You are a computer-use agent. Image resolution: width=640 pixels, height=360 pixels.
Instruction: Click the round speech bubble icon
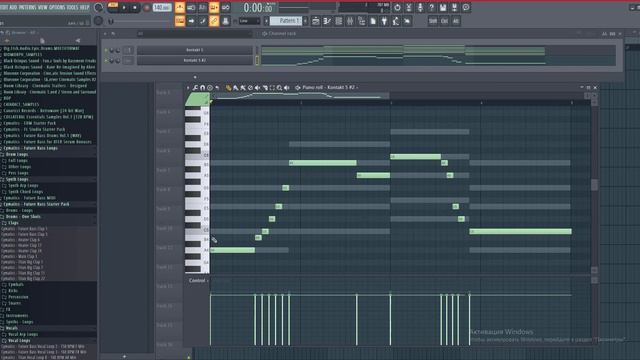click(466, 7)
